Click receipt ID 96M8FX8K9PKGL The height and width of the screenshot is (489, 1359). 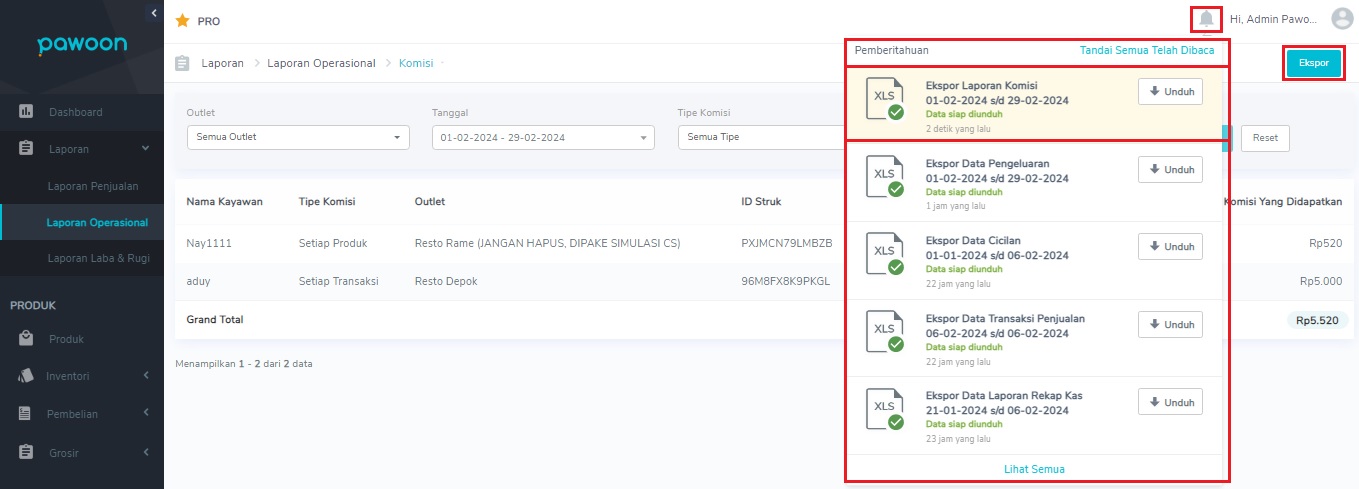pos(786,282)
